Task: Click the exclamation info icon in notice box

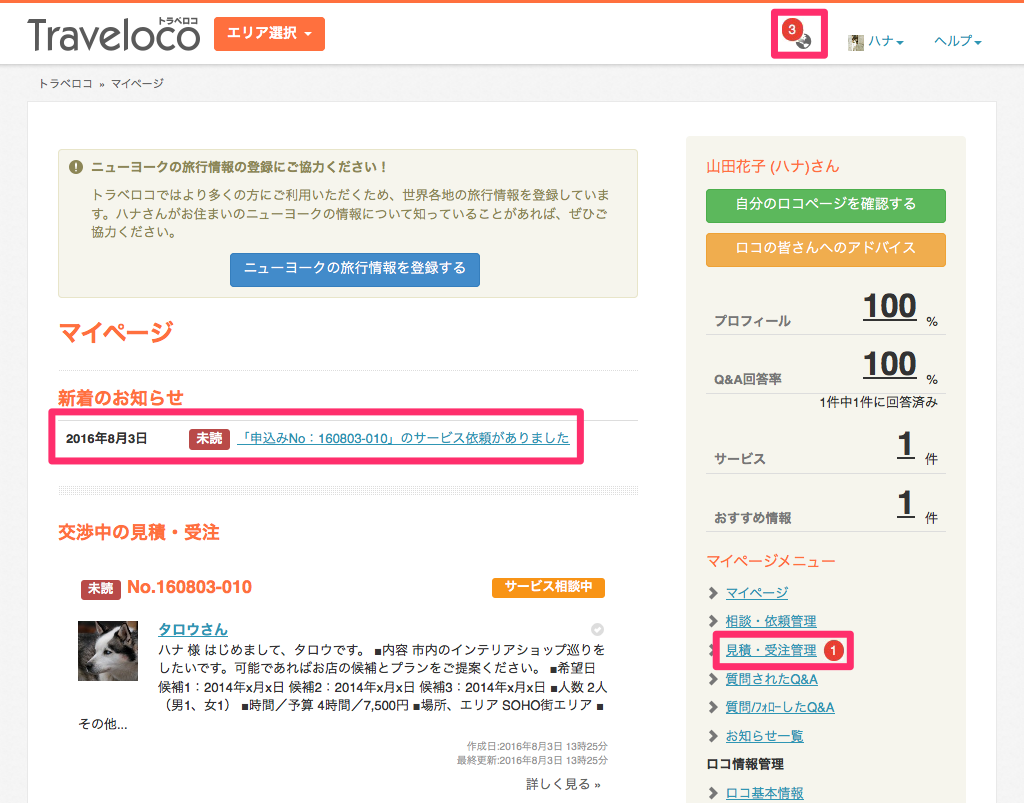Action: click(x=76, y=167)
